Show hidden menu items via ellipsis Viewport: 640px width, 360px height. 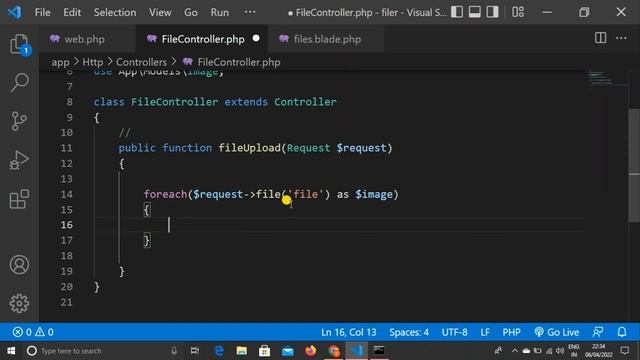(250, 12)
